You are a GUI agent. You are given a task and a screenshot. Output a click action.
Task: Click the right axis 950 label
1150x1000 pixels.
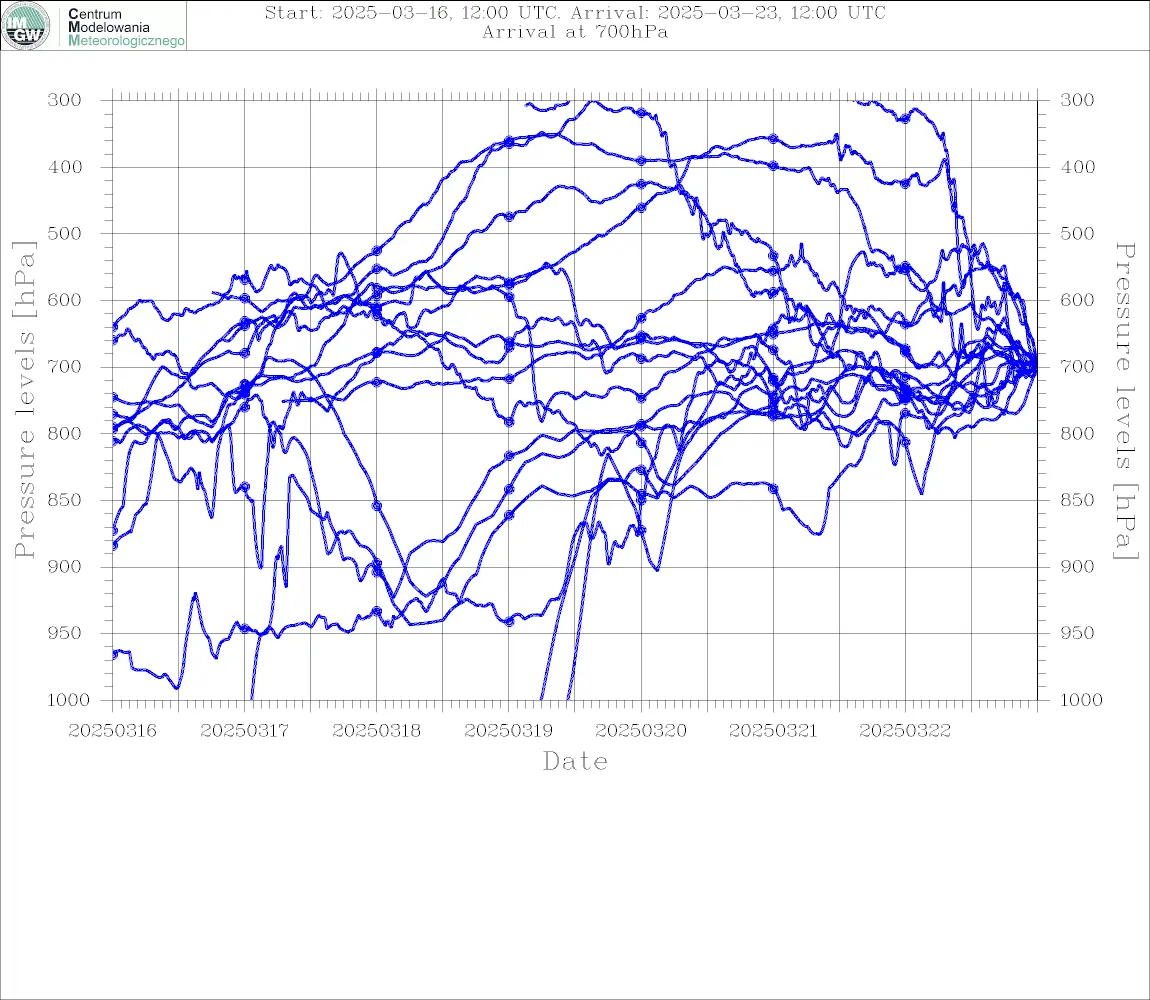coord(1077,632)
